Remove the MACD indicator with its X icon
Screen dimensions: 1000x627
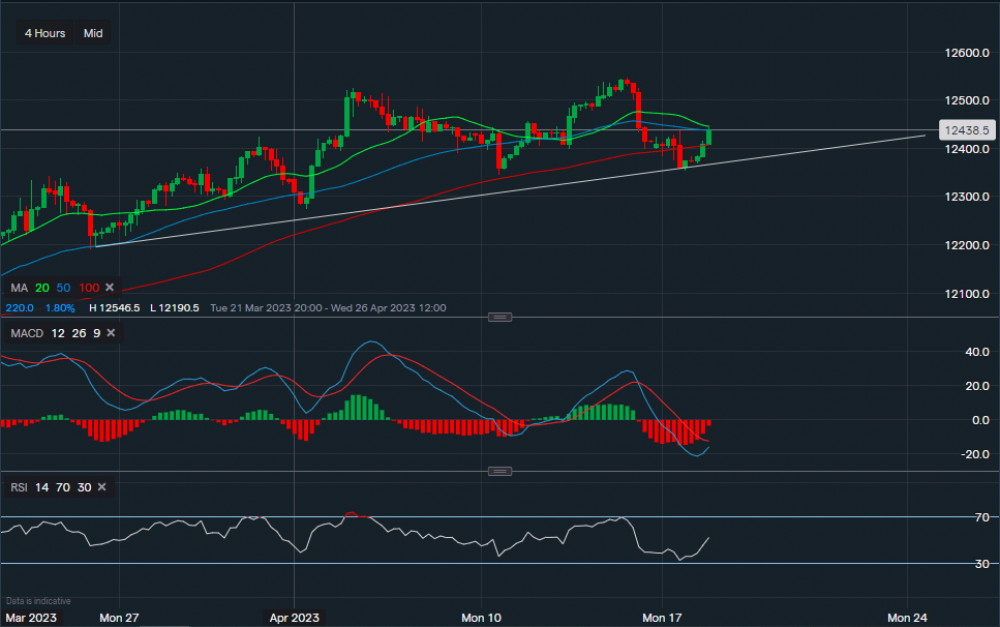tap(110, 332)
